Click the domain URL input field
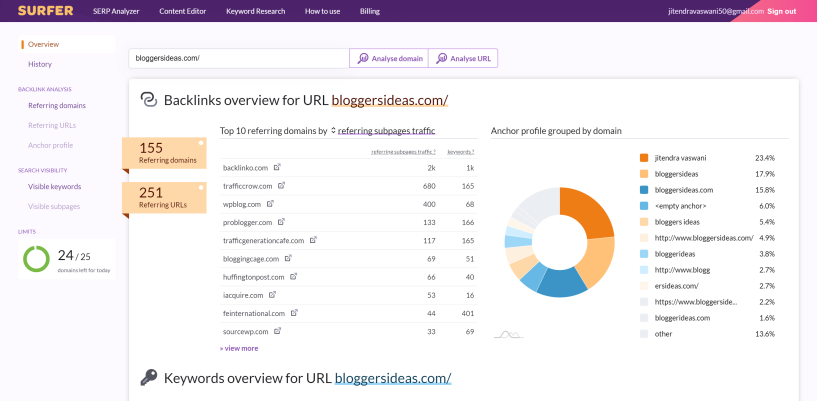This screenshot has height=401, width=817. tap(239, 58)
